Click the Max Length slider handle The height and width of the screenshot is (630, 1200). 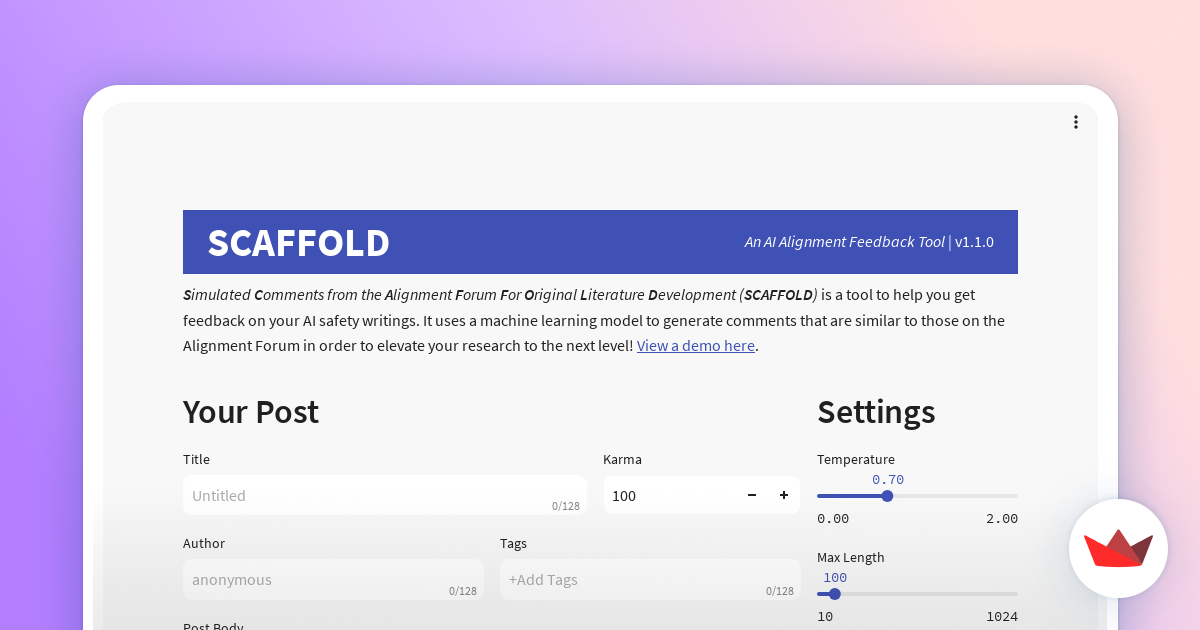click(835, 594)
